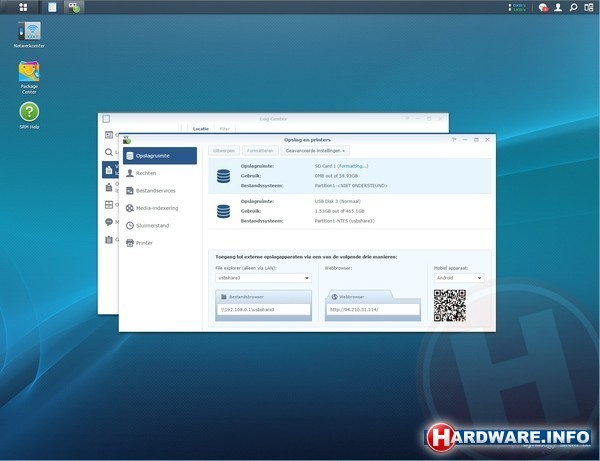Open the notifications speech bubble icon
Screen dimensions: 600x461
pos(543,7)
